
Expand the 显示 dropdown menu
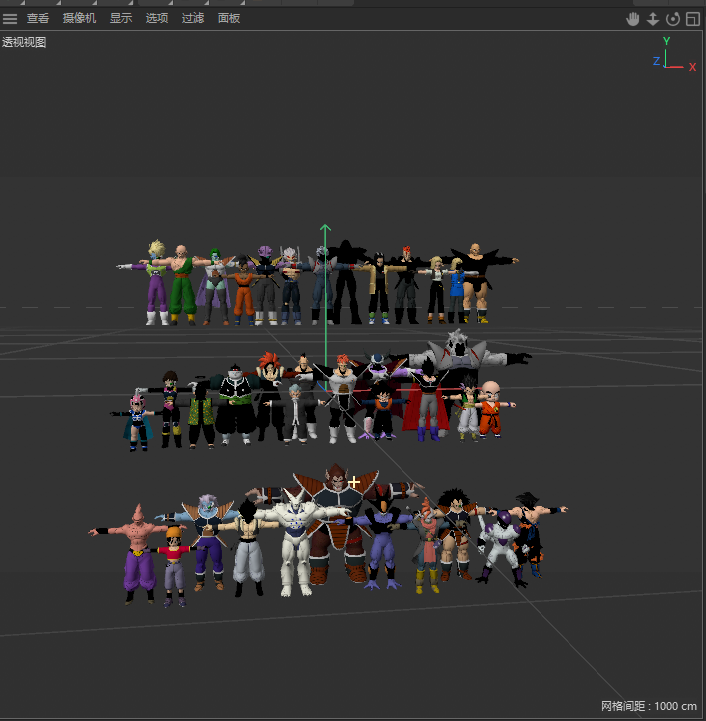(x=120, y=18)
